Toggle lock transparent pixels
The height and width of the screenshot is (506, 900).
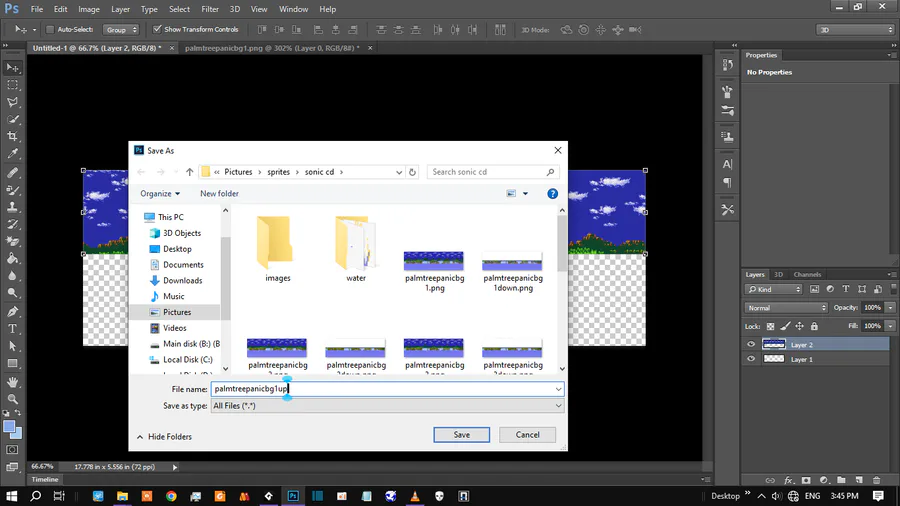click(770, 326)
